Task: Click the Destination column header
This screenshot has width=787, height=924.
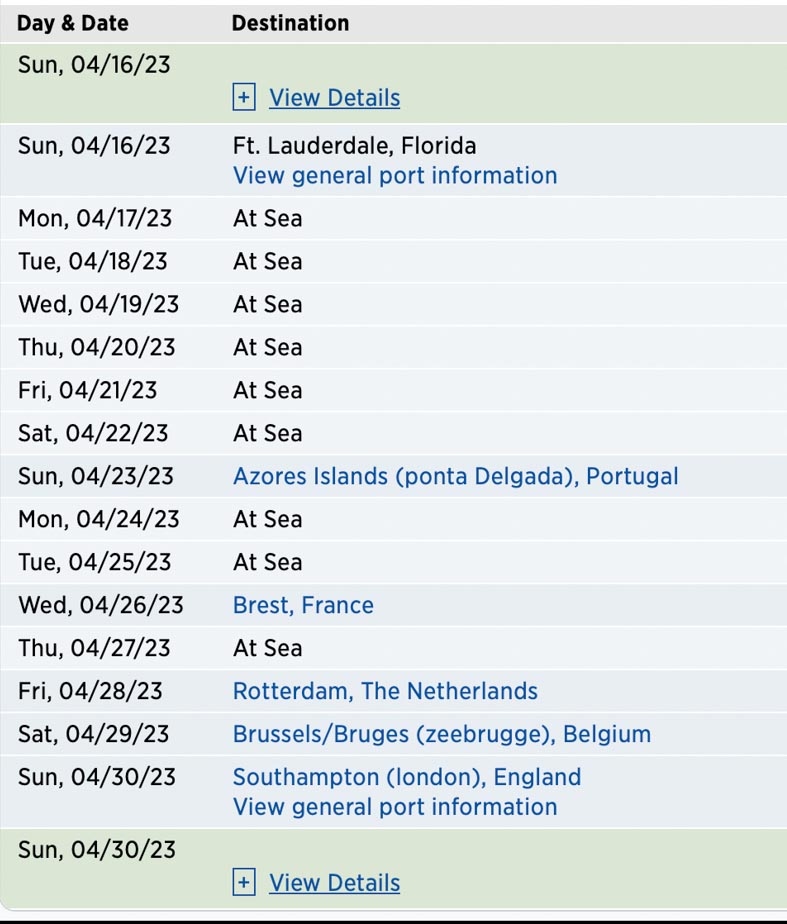Action: pyautogui.click(x=290, y=23)
